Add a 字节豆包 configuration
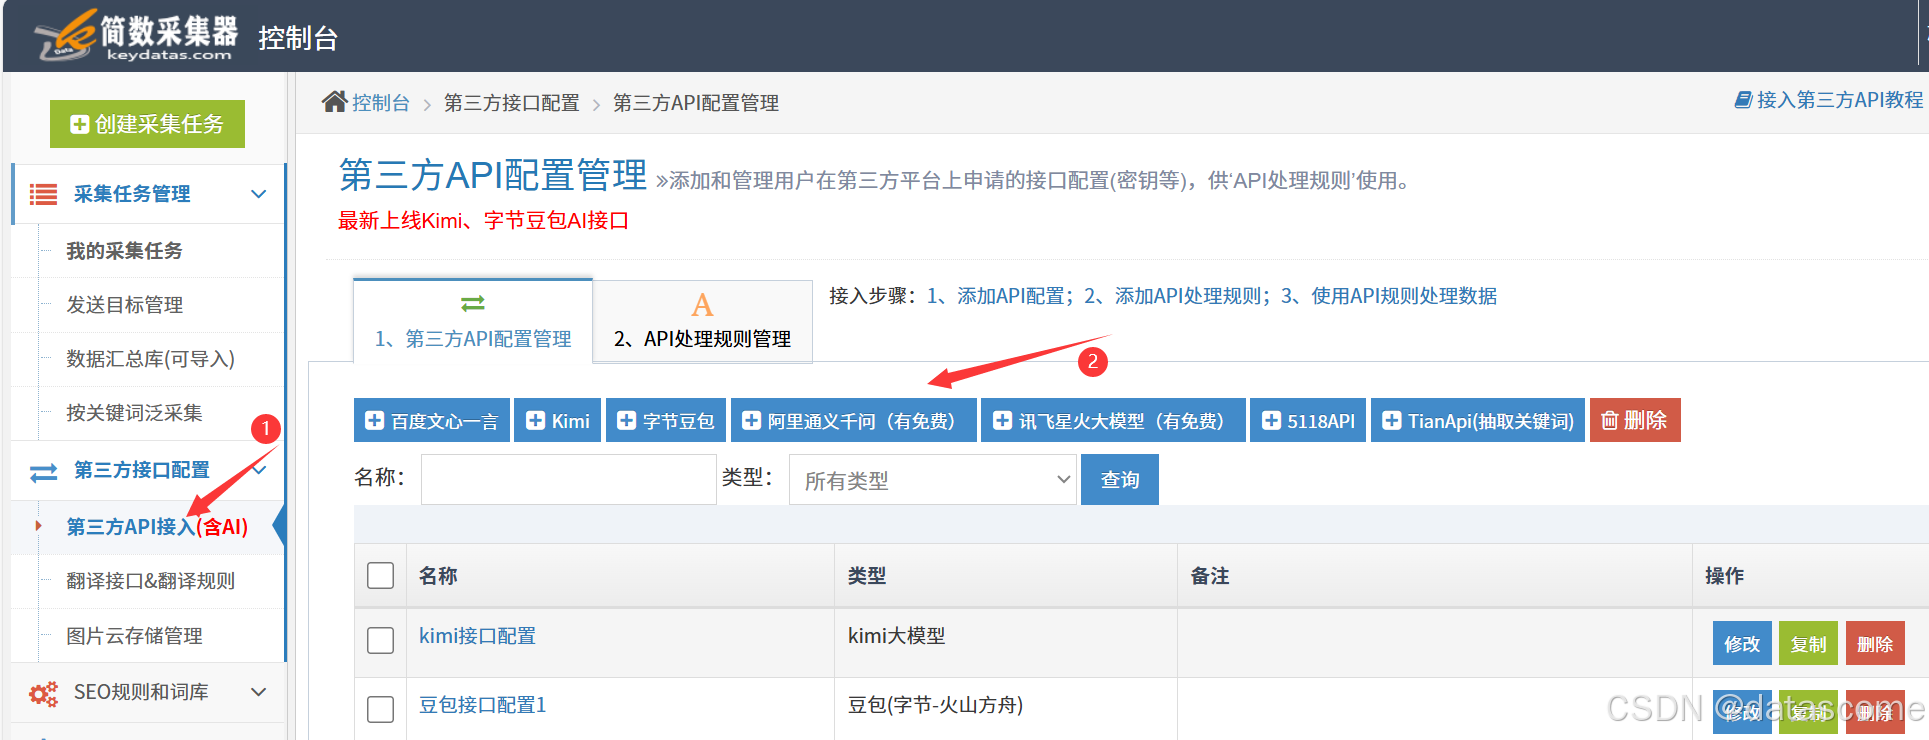 [666, 421]
